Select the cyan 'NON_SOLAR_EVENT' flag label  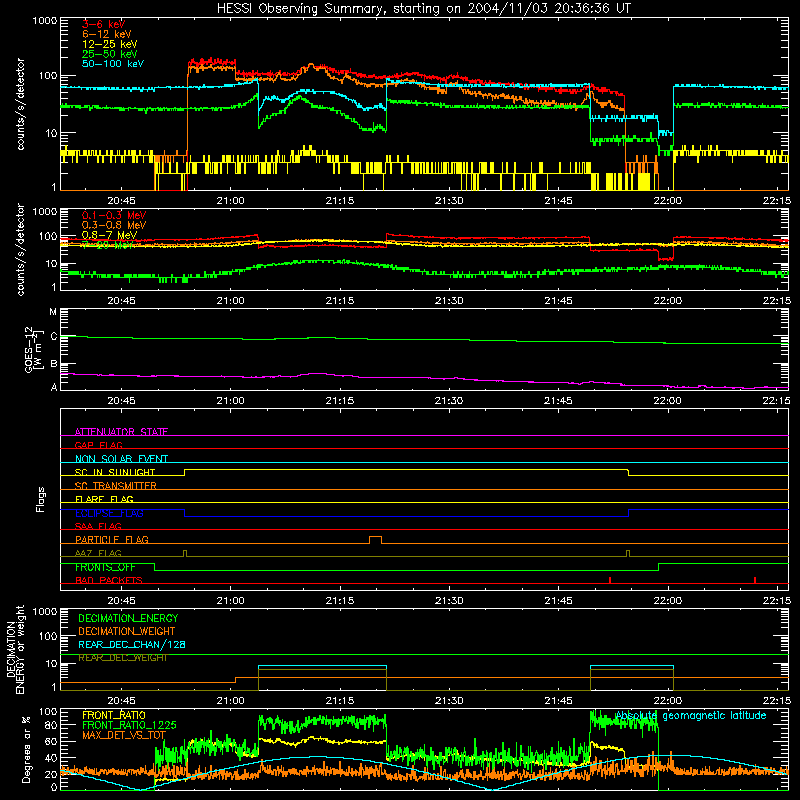tap(121, 459)
